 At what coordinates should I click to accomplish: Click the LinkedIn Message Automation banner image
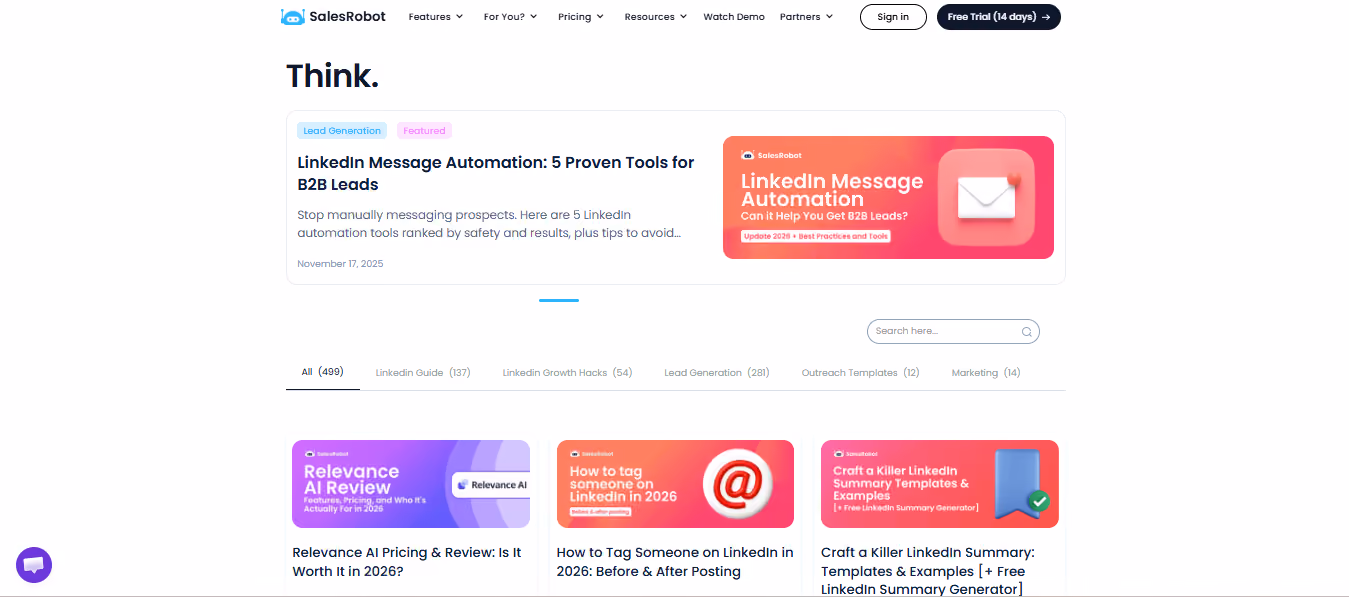[888, 197]
